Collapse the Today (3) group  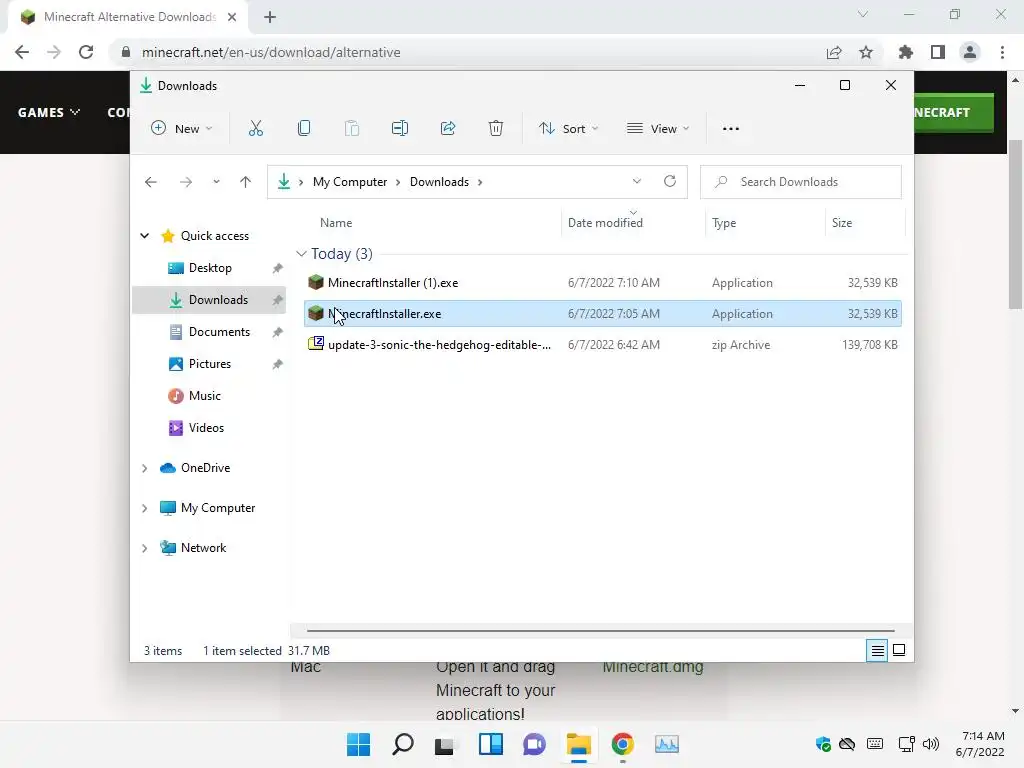301,253
